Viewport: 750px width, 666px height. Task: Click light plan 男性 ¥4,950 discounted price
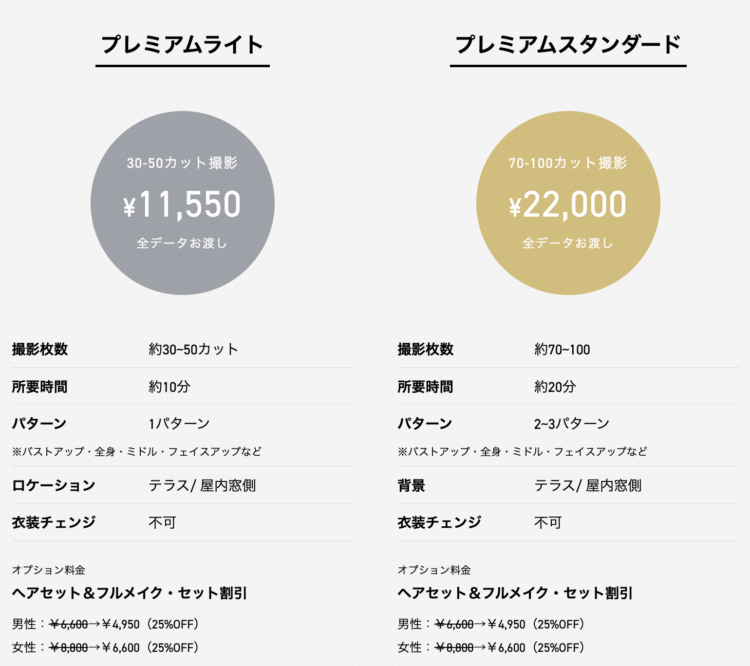click(121, 624)
